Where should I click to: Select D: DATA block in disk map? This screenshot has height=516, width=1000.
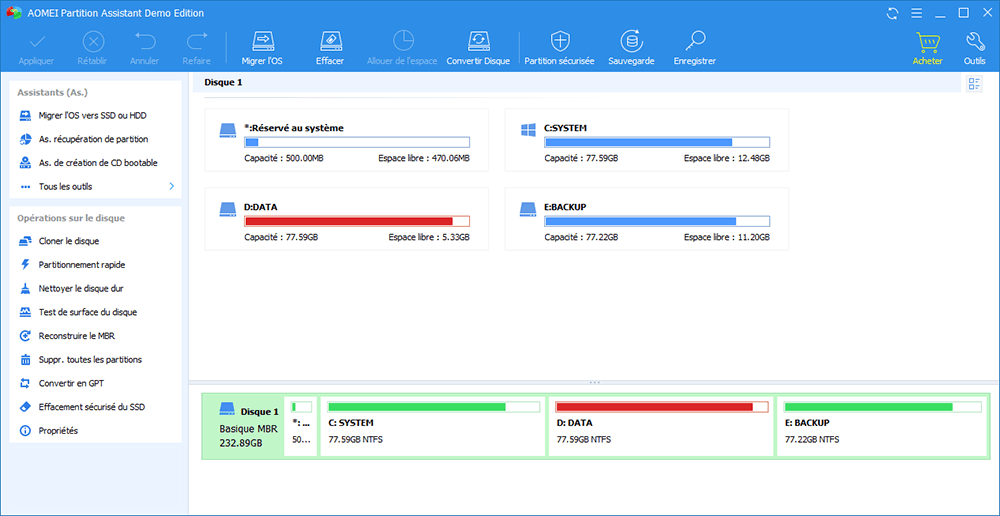[x=661, y=426]
